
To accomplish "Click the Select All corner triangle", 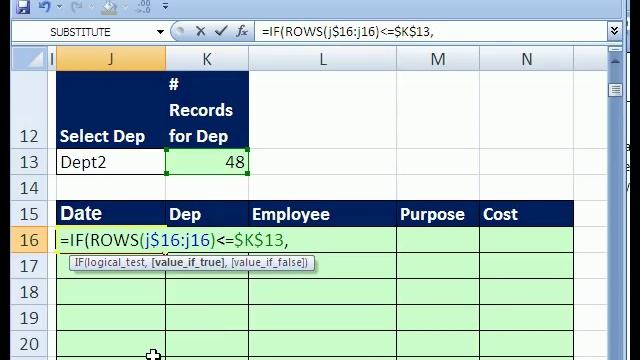I will 30,59.
